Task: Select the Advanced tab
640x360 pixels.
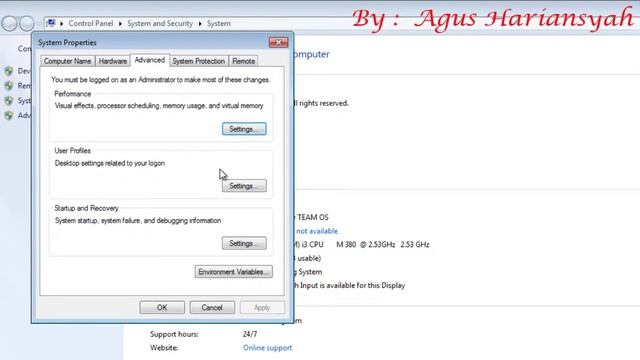Action: [150, 60]
